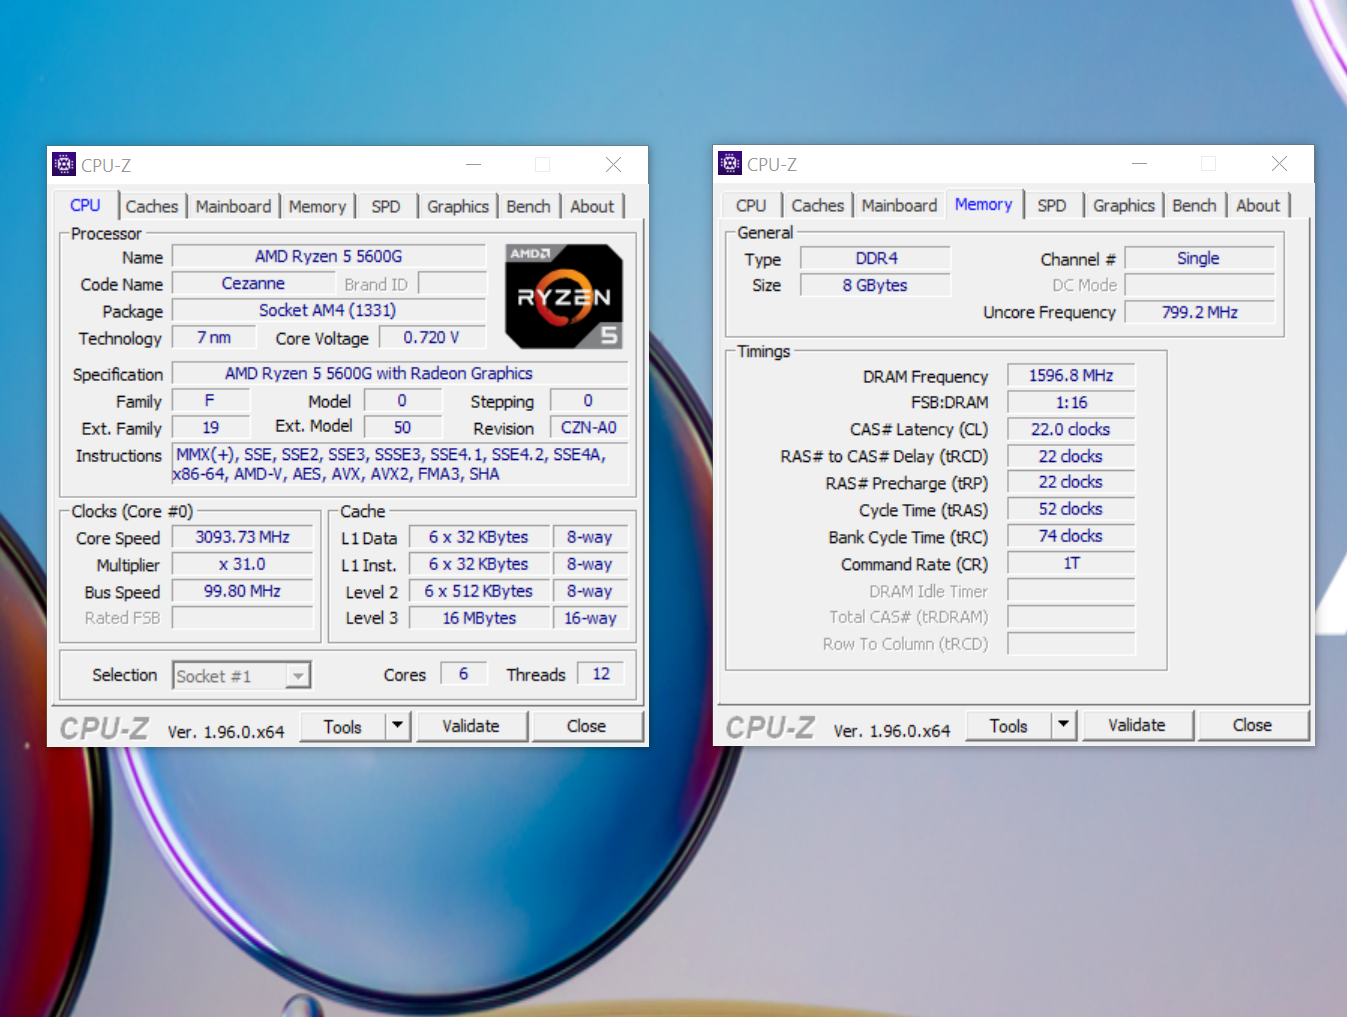Click the technology value '7 nm'
Screen dimensions: 1347x1017
pyautogui.click(x=214, y=338)
